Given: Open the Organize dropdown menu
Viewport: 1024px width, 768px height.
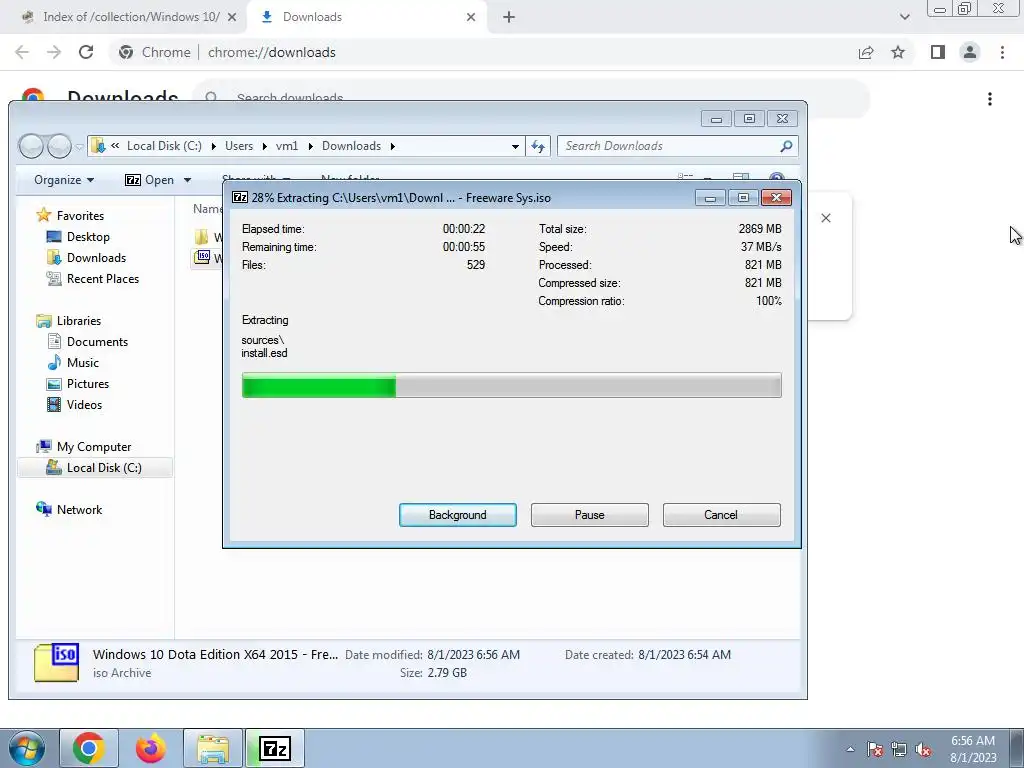Looking at the screenshot, I should (64, 180).
